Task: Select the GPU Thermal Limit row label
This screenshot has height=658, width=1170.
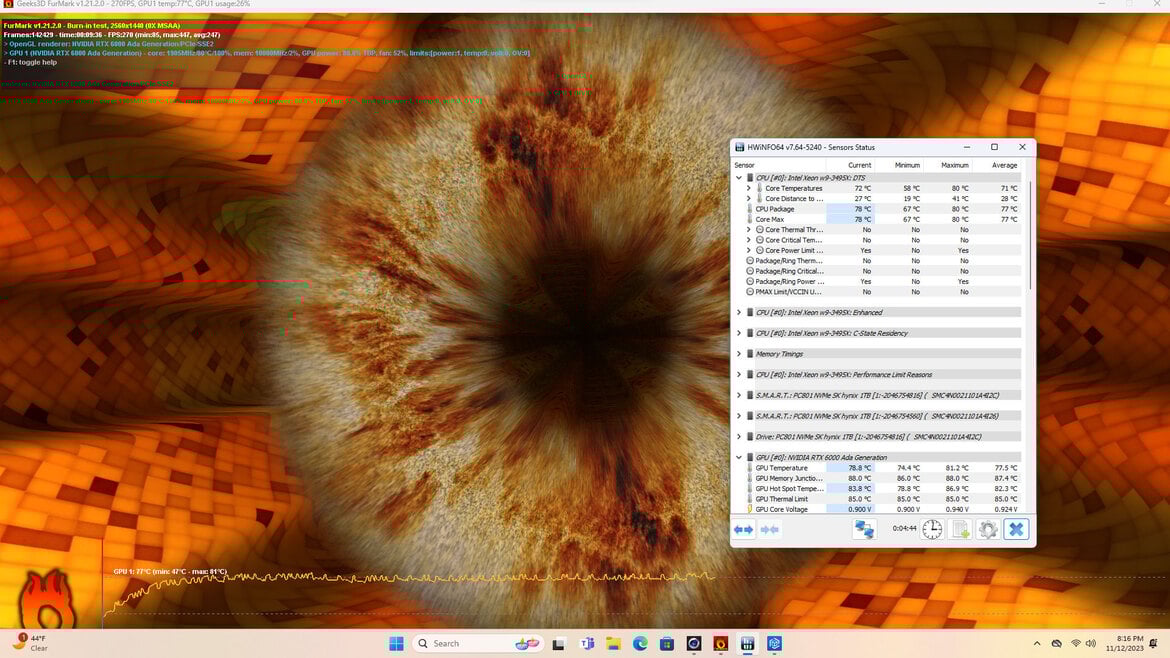Action: [781, 500]
